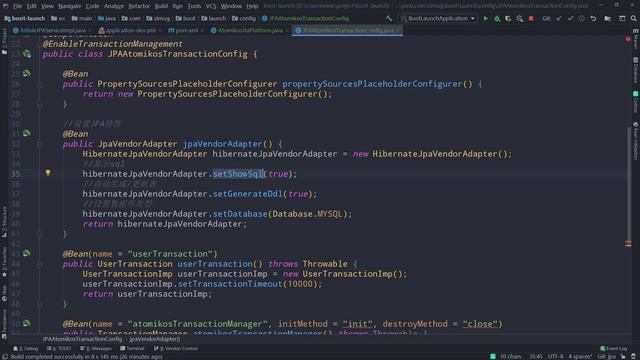Open the VCS menu
The height and width of the screenshot is (360, 640).
pyautogui.click(x=211, y=6)
